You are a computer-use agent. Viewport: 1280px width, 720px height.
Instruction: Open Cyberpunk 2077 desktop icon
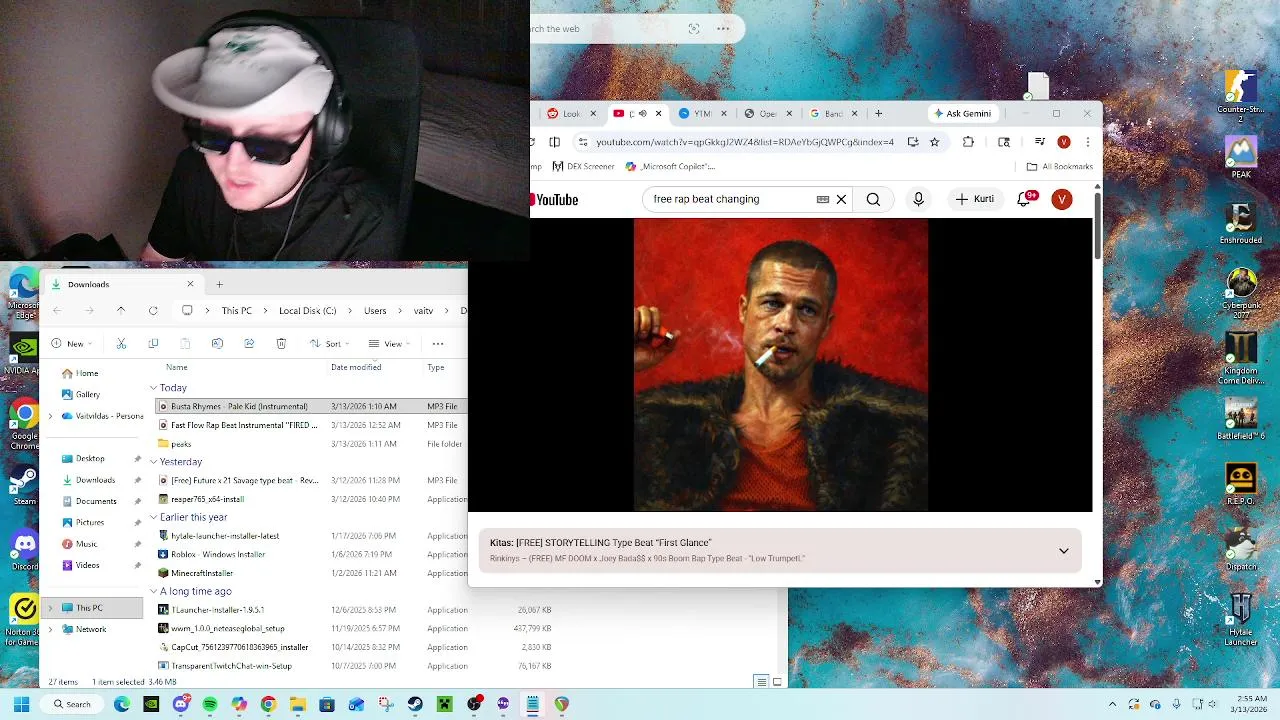pos(1241,295)
